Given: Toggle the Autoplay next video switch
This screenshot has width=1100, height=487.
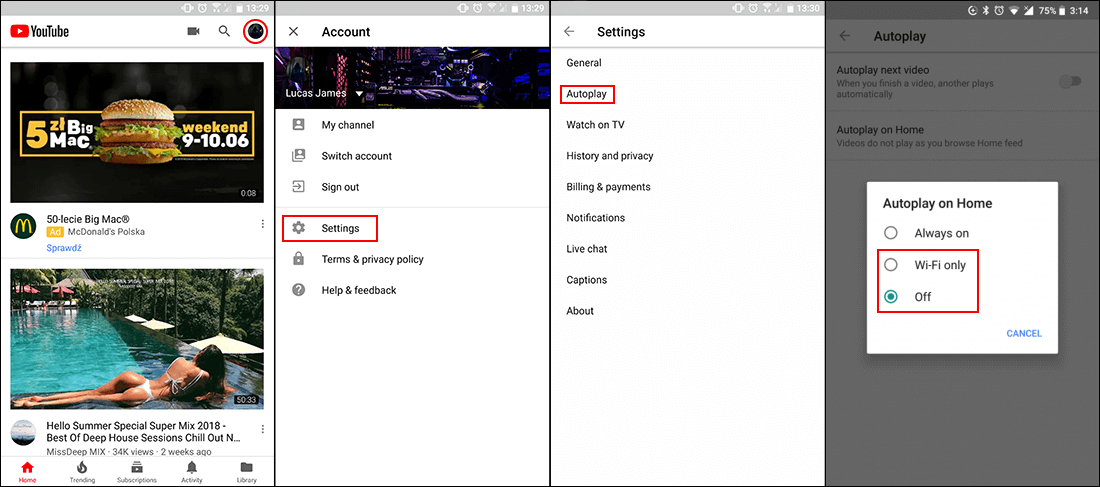Looking at the screenshot, I should click(x=1071, y=81).
